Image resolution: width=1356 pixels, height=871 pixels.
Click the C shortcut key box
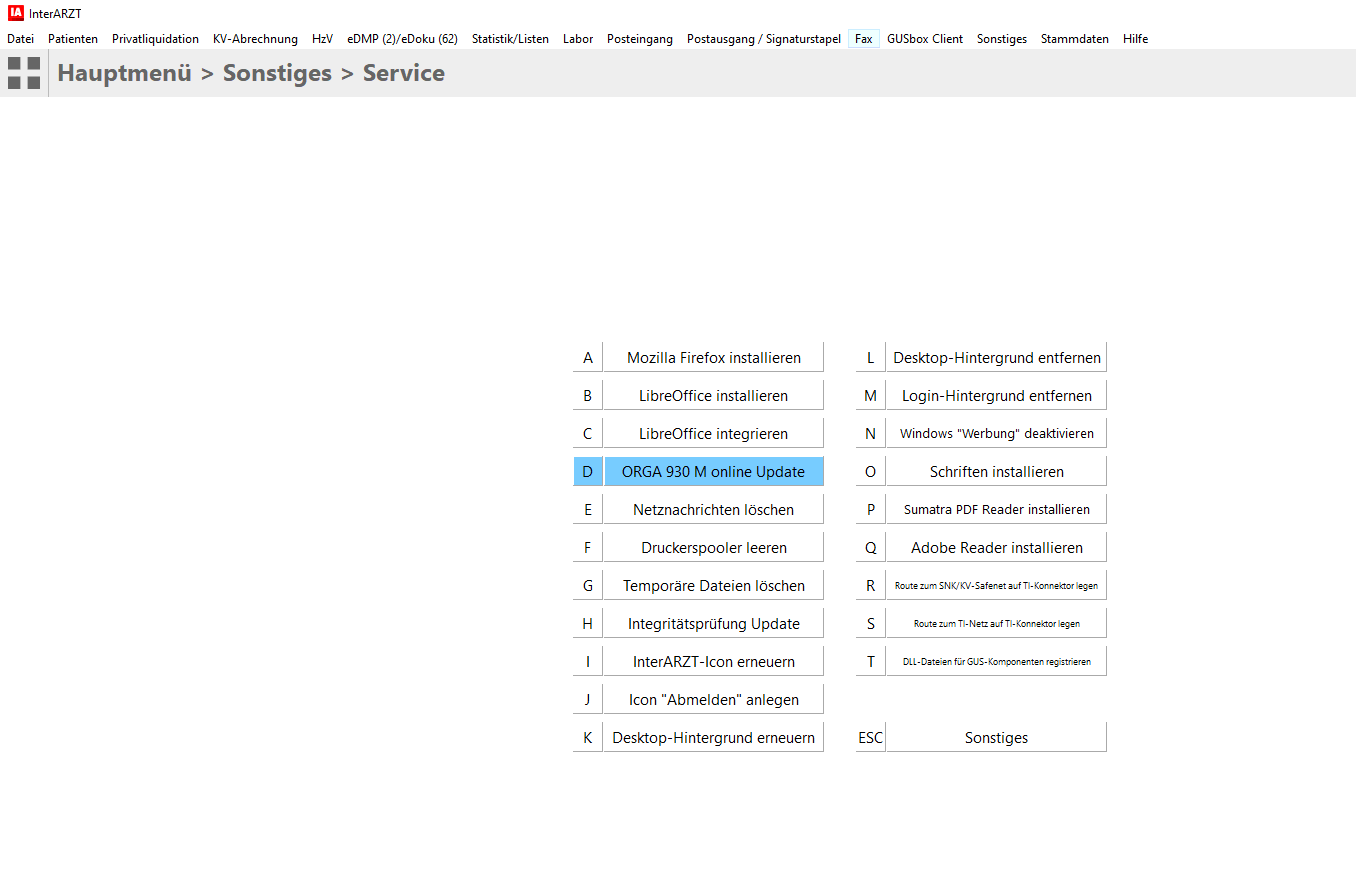tap(588, 433)
